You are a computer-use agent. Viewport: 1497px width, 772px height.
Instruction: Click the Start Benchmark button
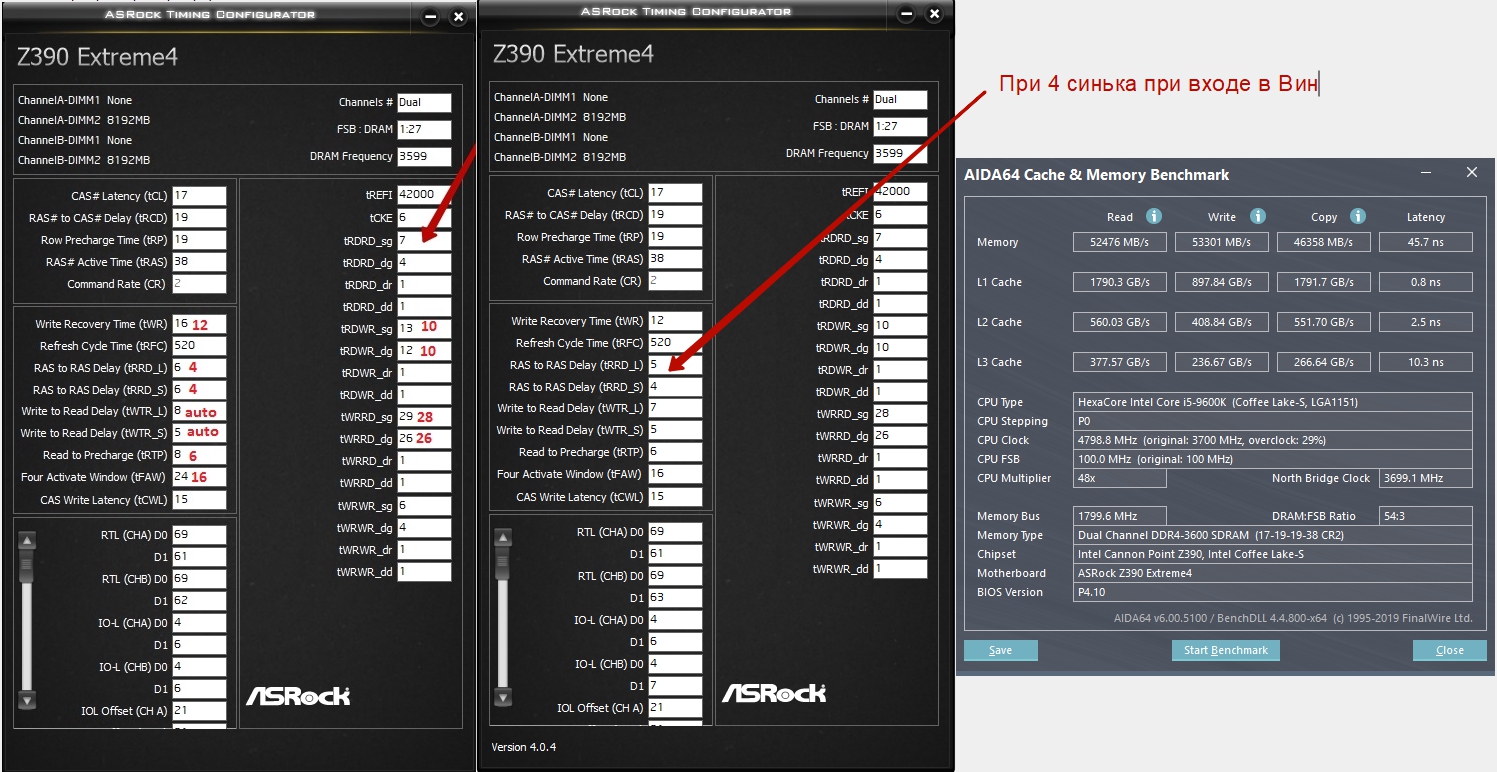coord(1226,650)
